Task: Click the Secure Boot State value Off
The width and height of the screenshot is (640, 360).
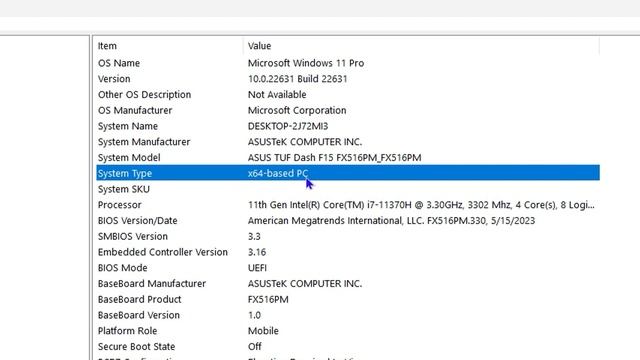Action: tap(254, 347)
